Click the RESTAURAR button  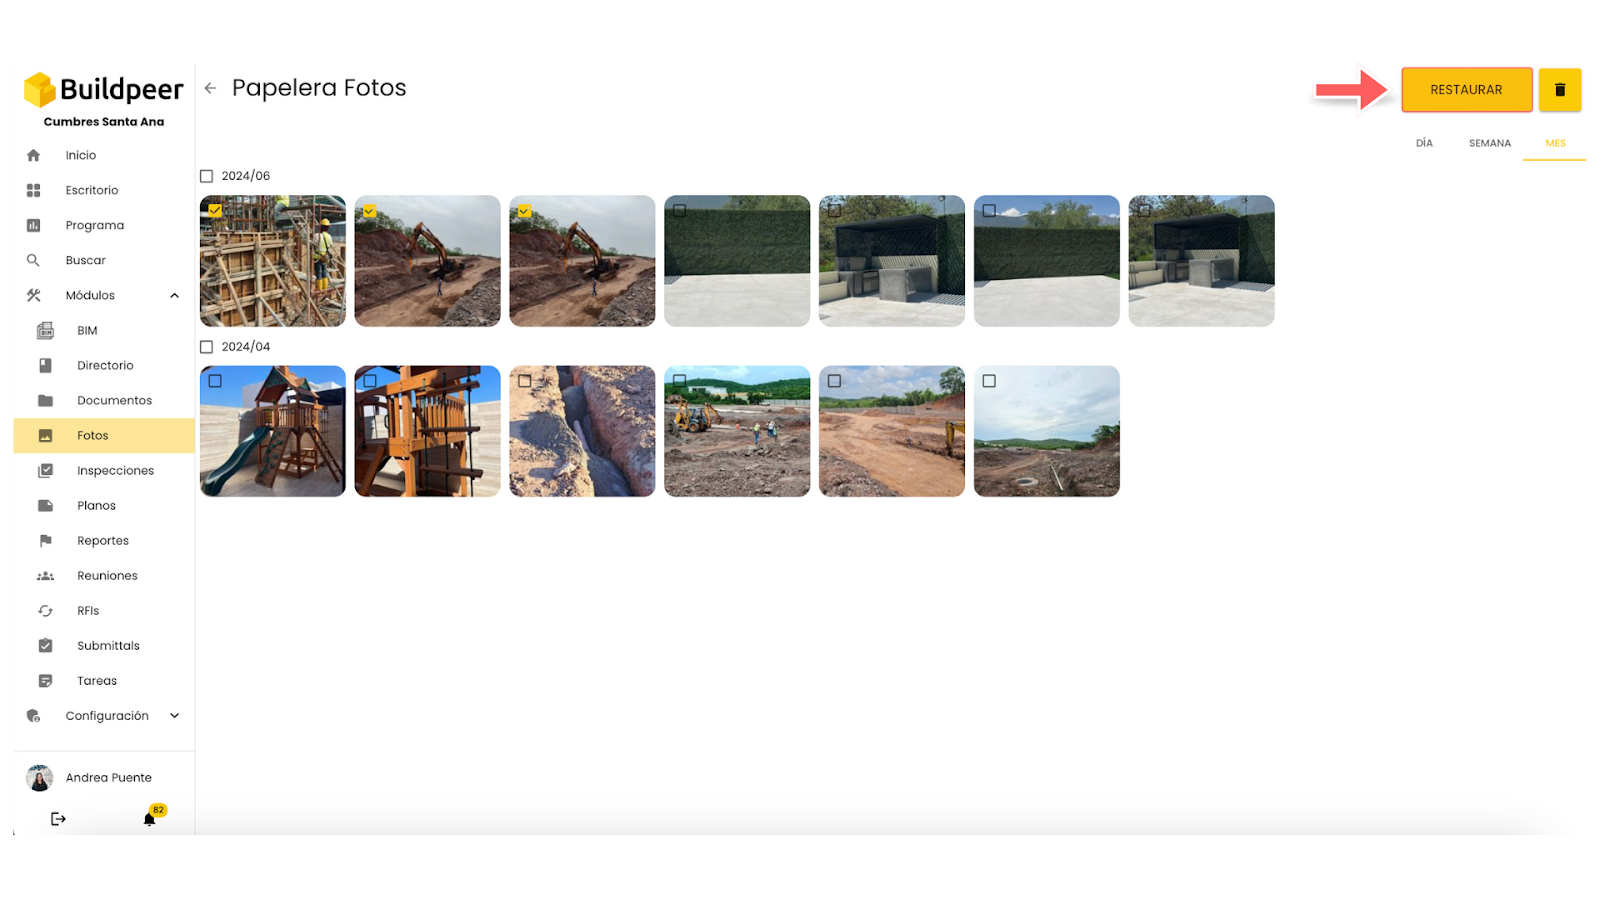point(1466,90)
